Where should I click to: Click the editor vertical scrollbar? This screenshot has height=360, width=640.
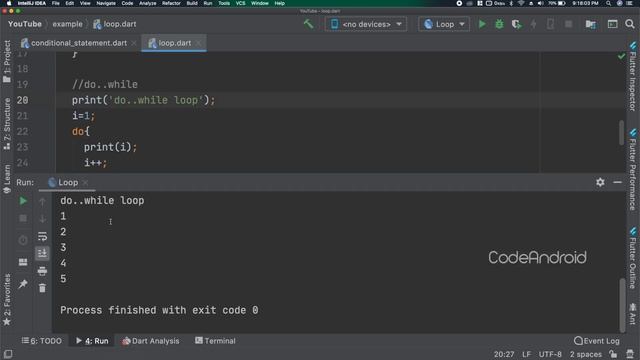point(621,132)
